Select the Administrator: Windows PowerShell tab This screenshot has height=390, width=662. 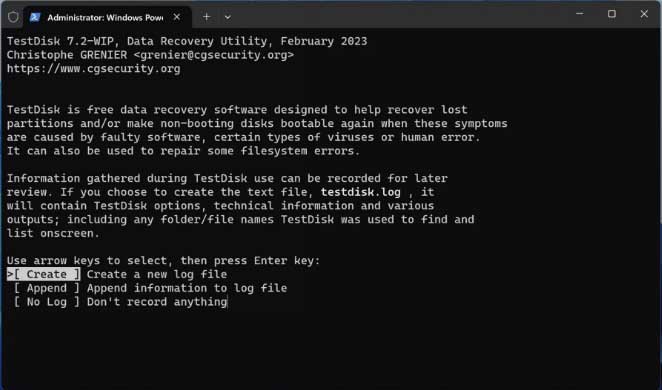[x=107, y=17]
